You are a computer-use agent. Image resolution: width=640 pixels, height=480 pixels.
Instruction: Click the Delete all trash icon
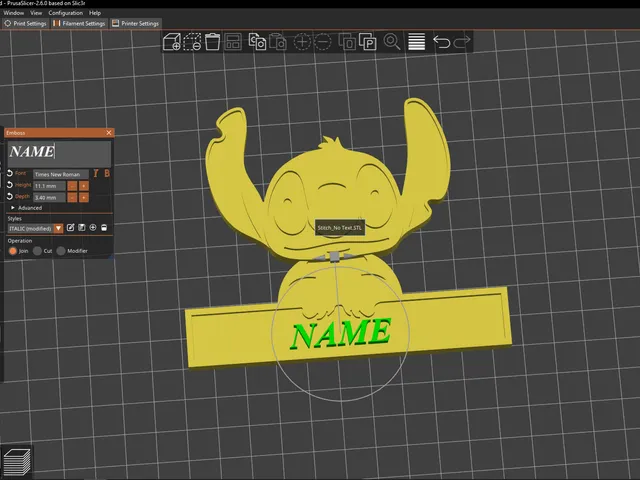(x=212, y=42)
